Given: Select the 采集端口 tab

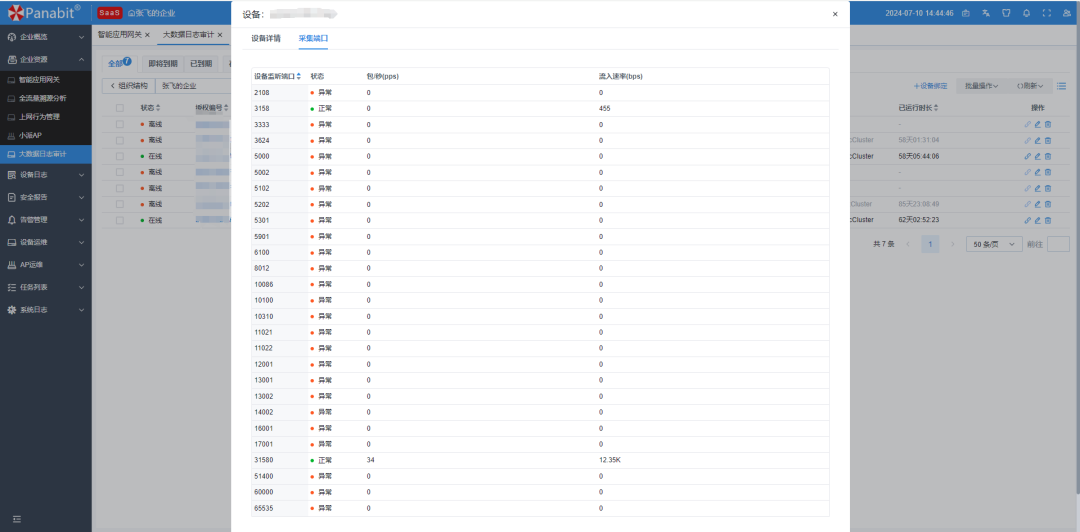Looking at the screenshot, I should click(x=313, y=39).
